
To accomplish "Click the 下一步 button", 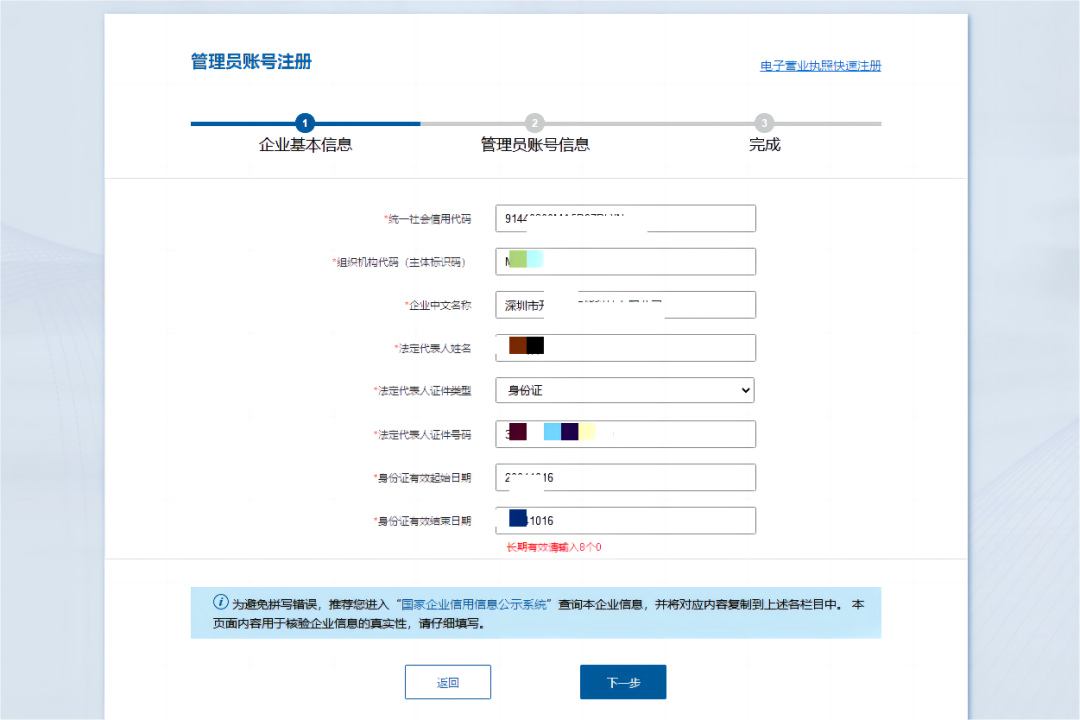I will (623, 681).
